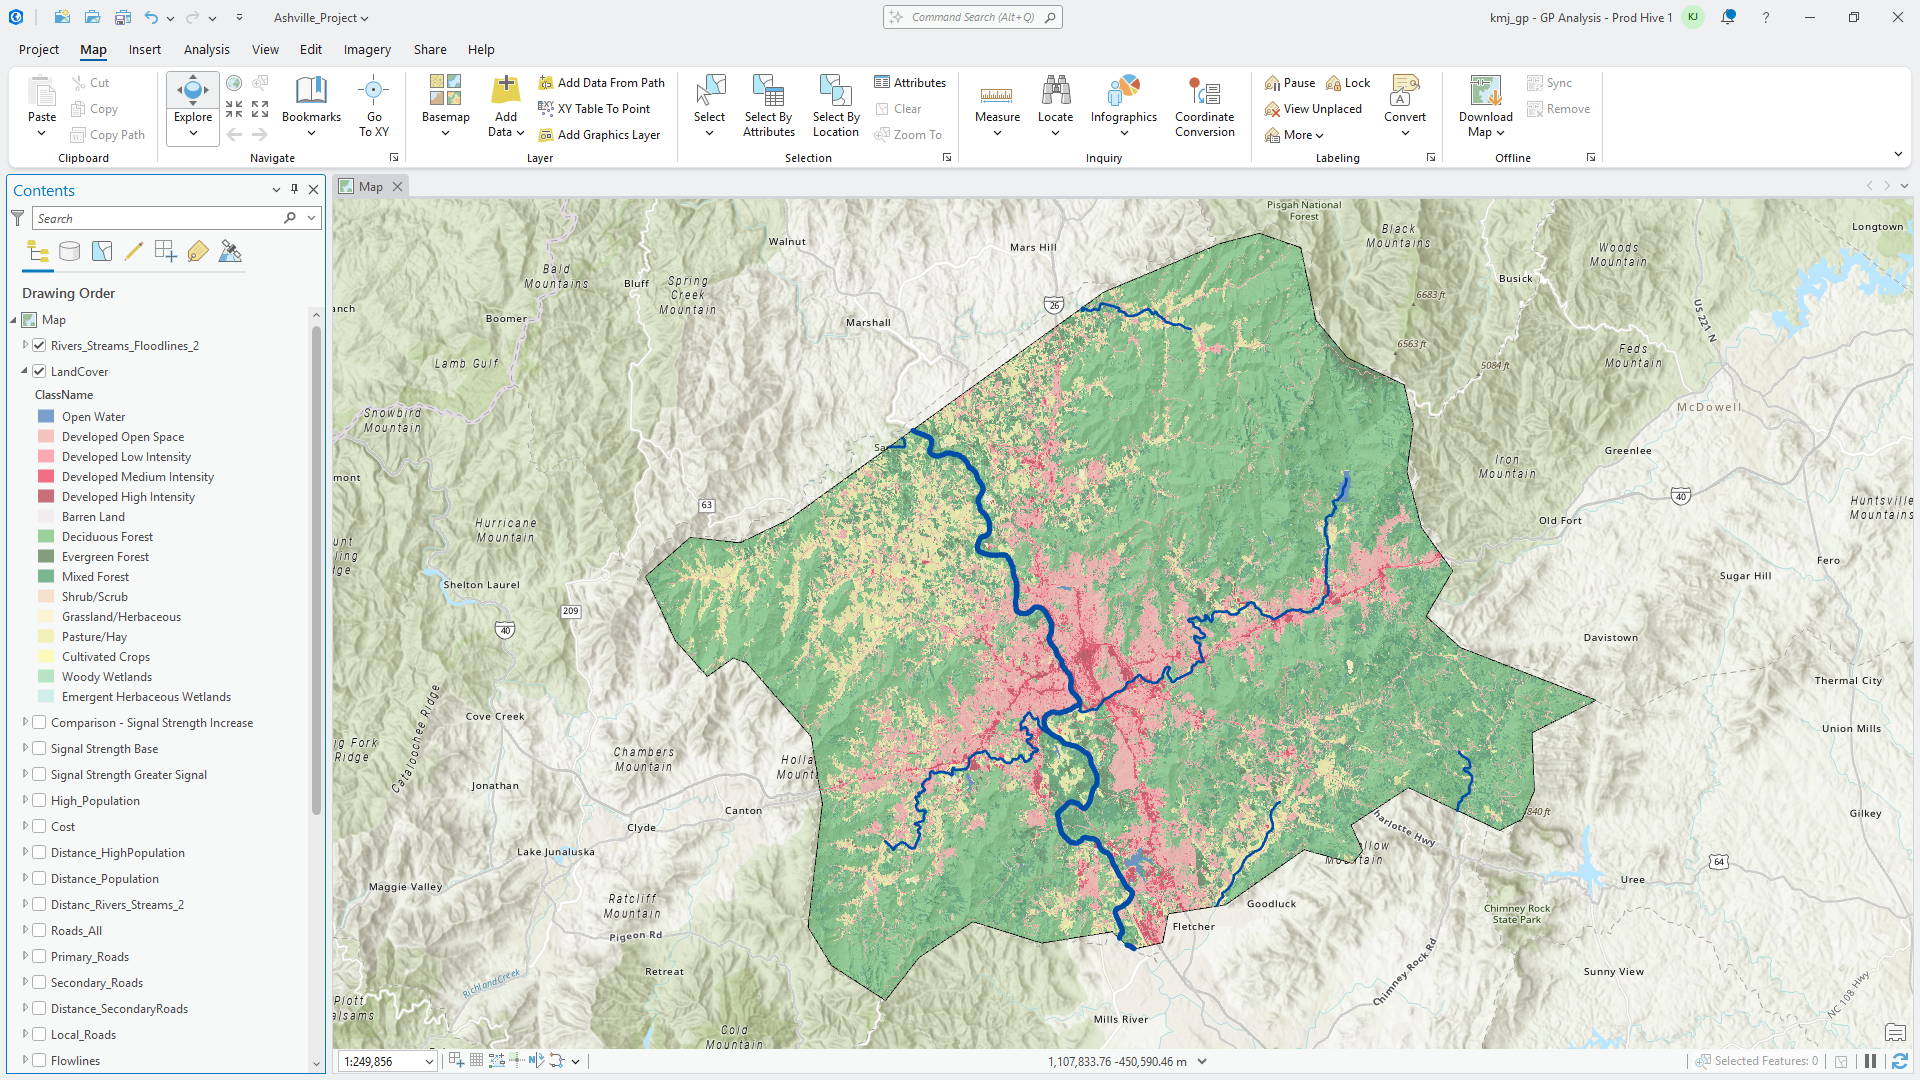Click the Locate binoculars icon

click(x=1055, y=92)
